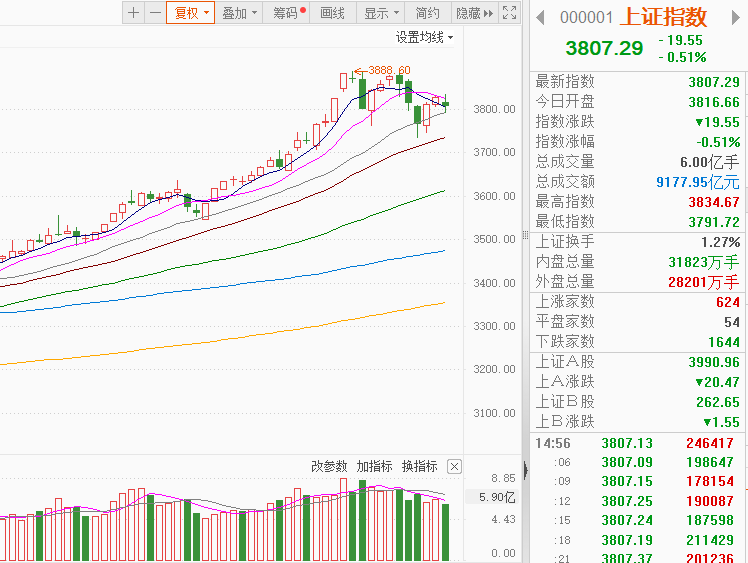Image resolution: width=748 pixels, height=563 pixels.
Task: Click the 上证指数 index title
Action: [663, 17]
